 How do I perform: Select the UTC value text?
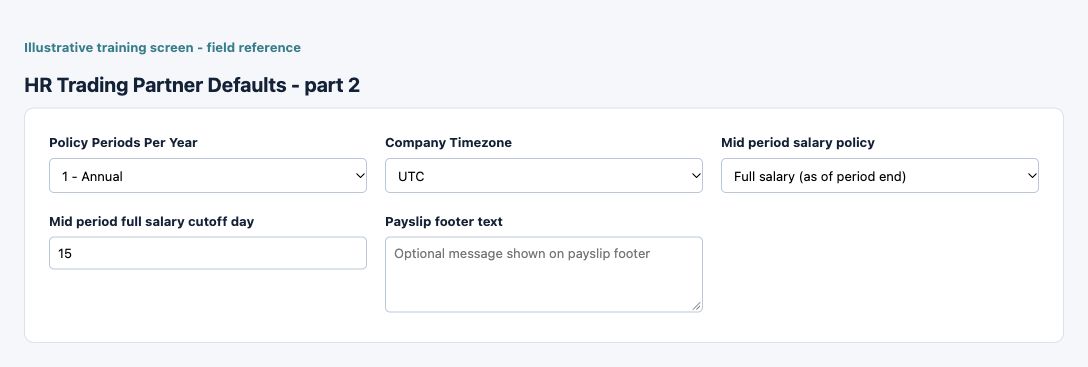411,176
